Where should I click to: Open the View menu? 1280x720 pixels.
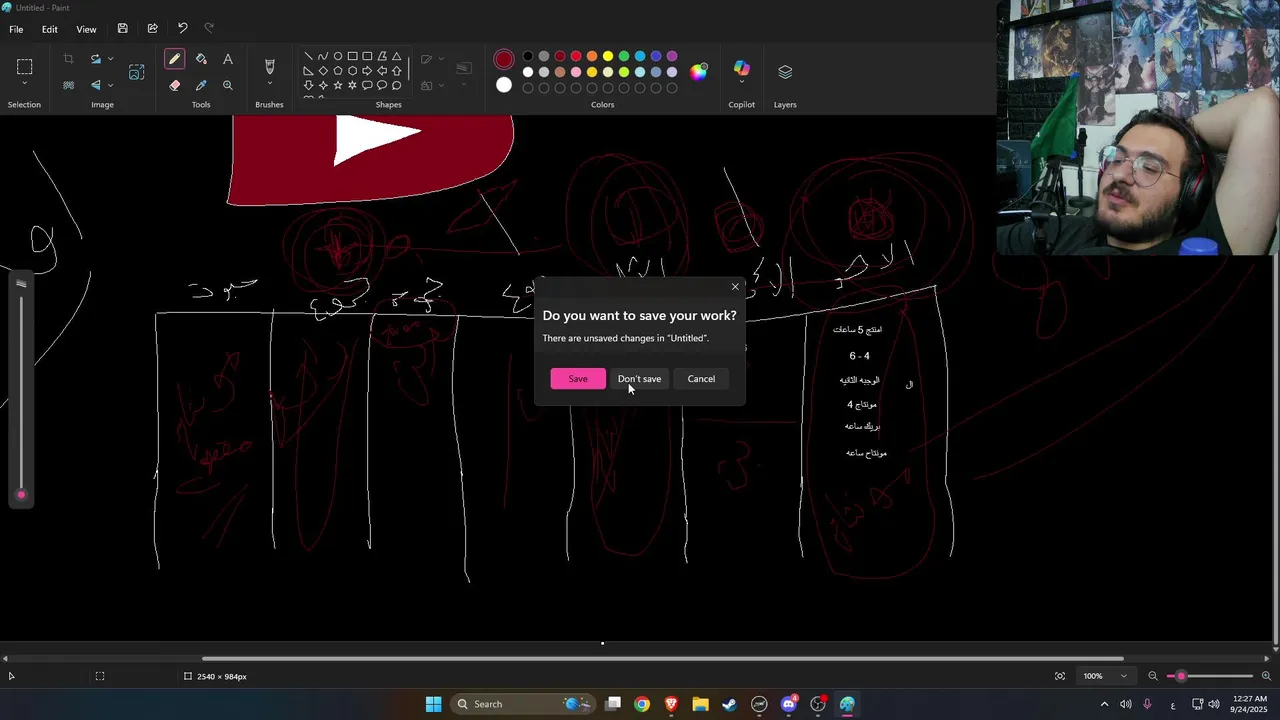coord(86,29)
